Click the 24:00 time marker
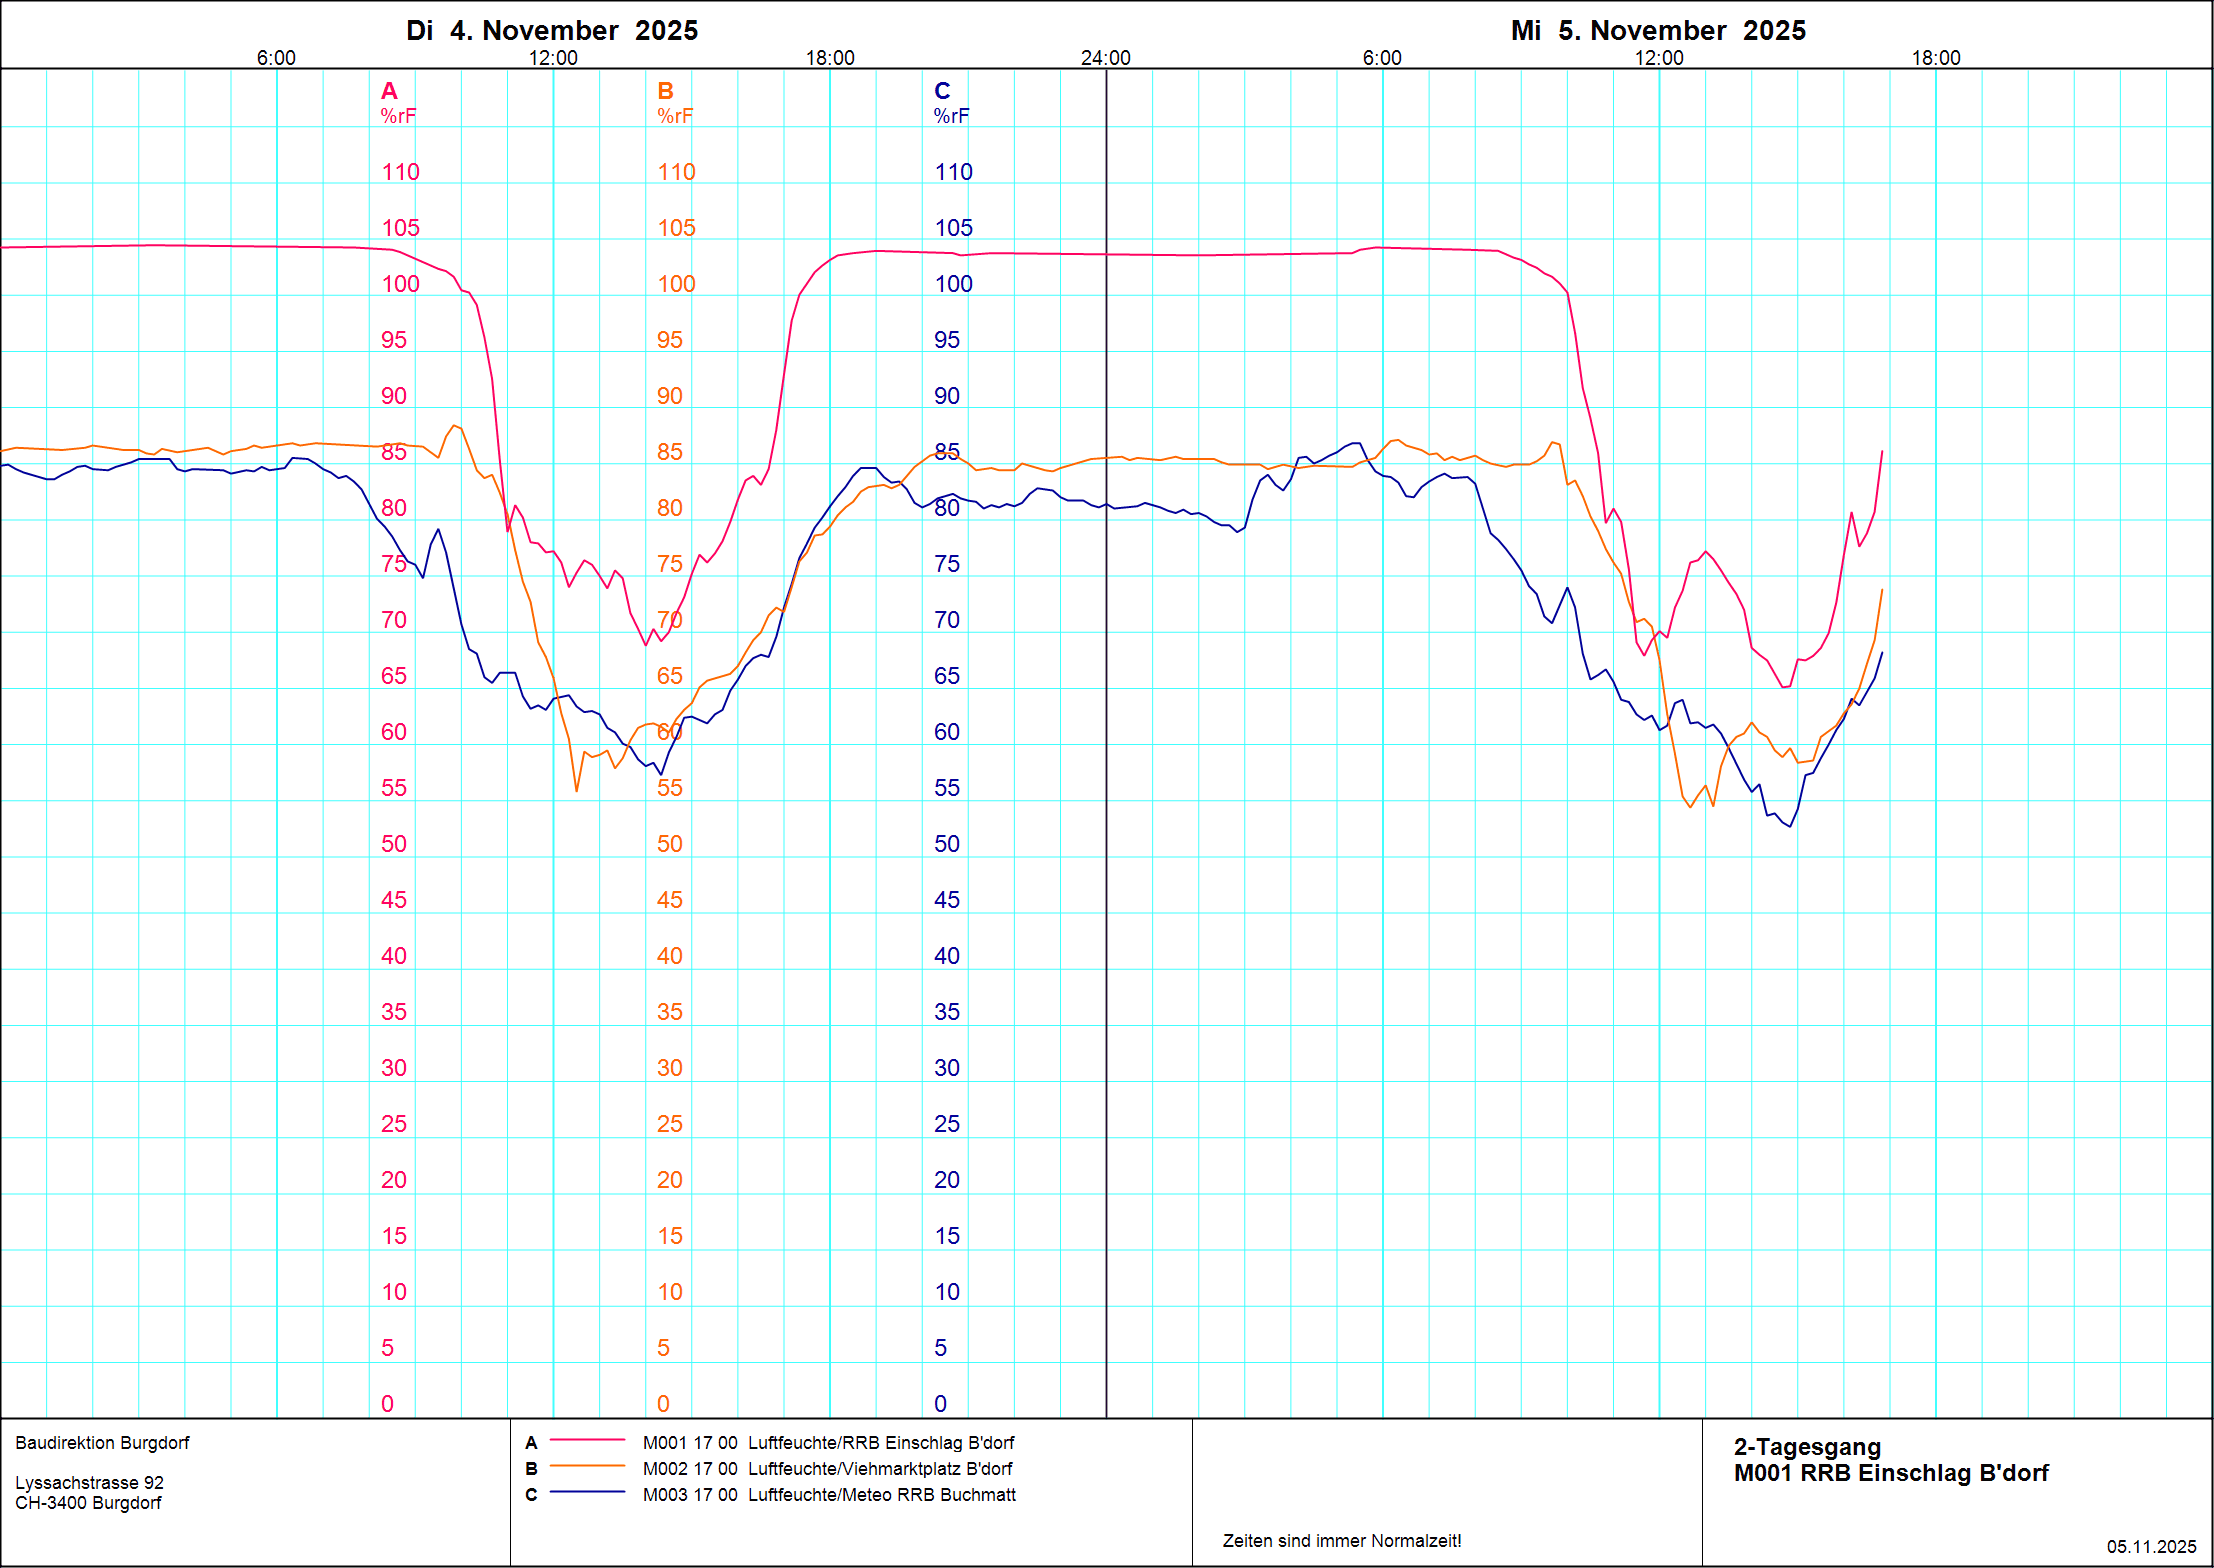The height and width of the screenshot is (1568, 2214). (x=1105, y=58)
